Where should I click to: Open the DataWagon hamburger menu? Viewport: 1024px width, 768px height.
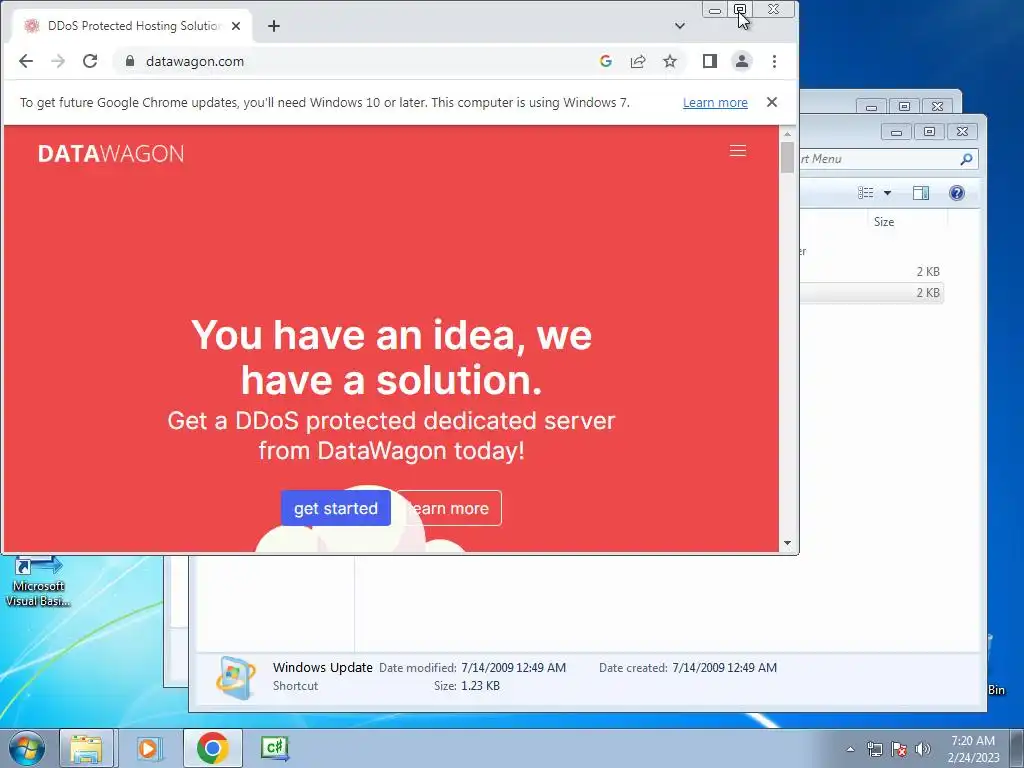[x=738, y=151]
